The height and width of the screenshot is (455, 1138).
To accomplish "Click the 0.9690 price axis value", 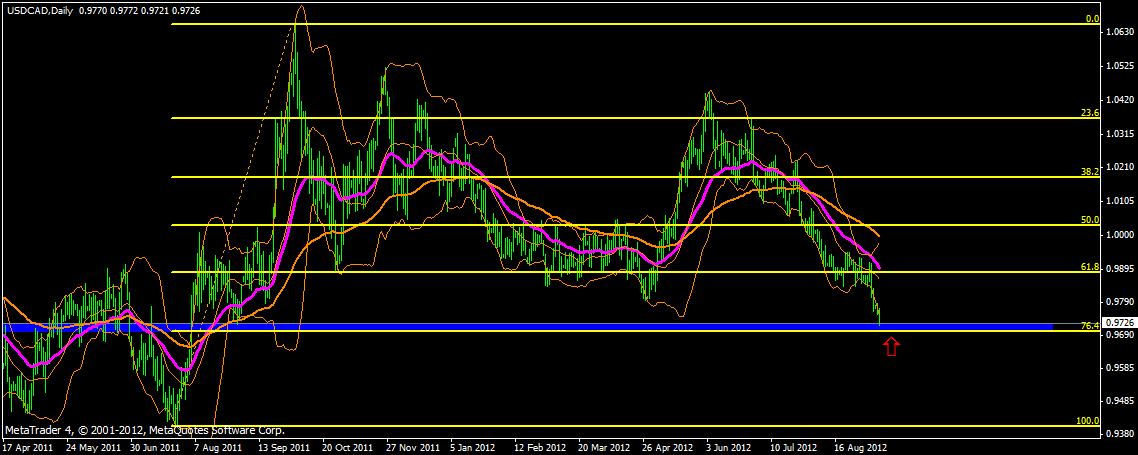I will 1120,335.
